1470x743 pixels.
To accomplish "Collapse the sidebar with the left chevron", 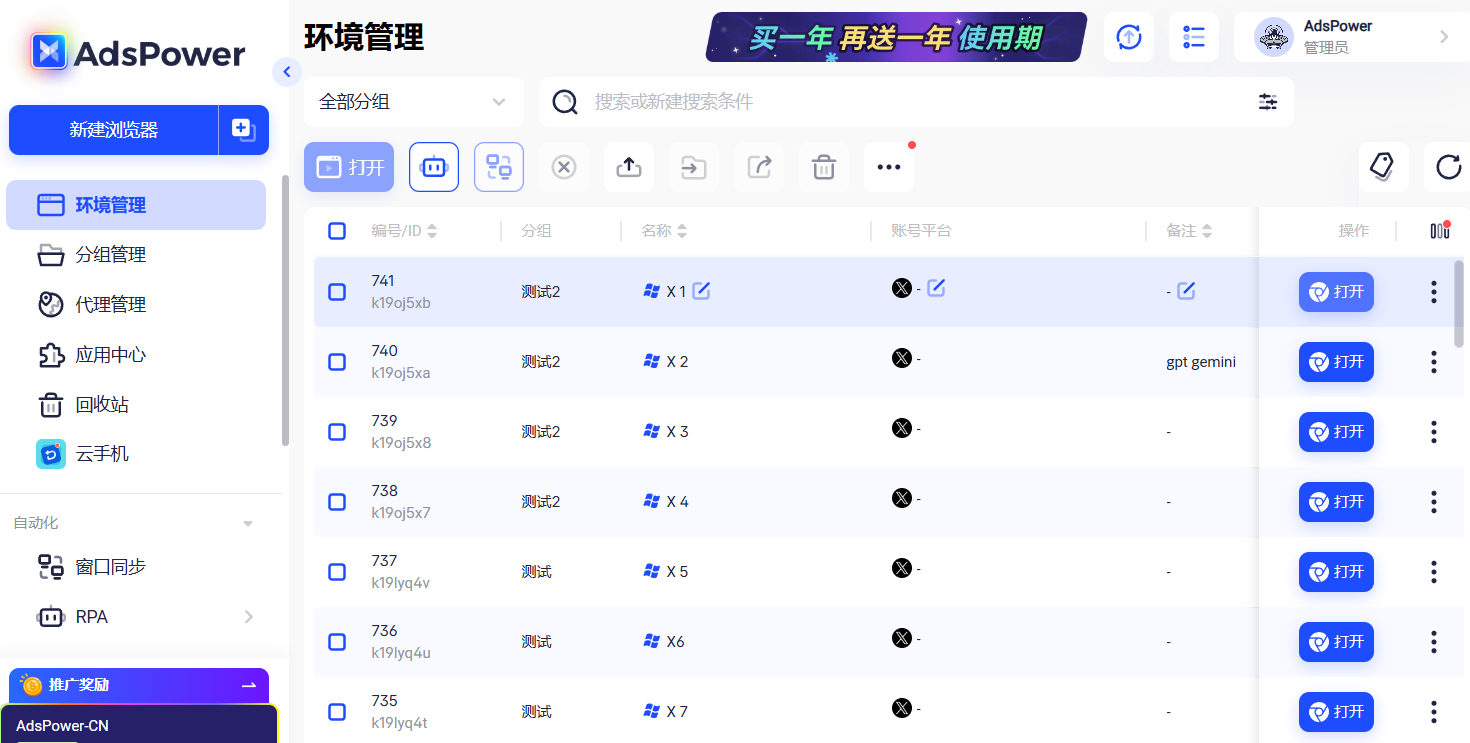I will point(287,72).
